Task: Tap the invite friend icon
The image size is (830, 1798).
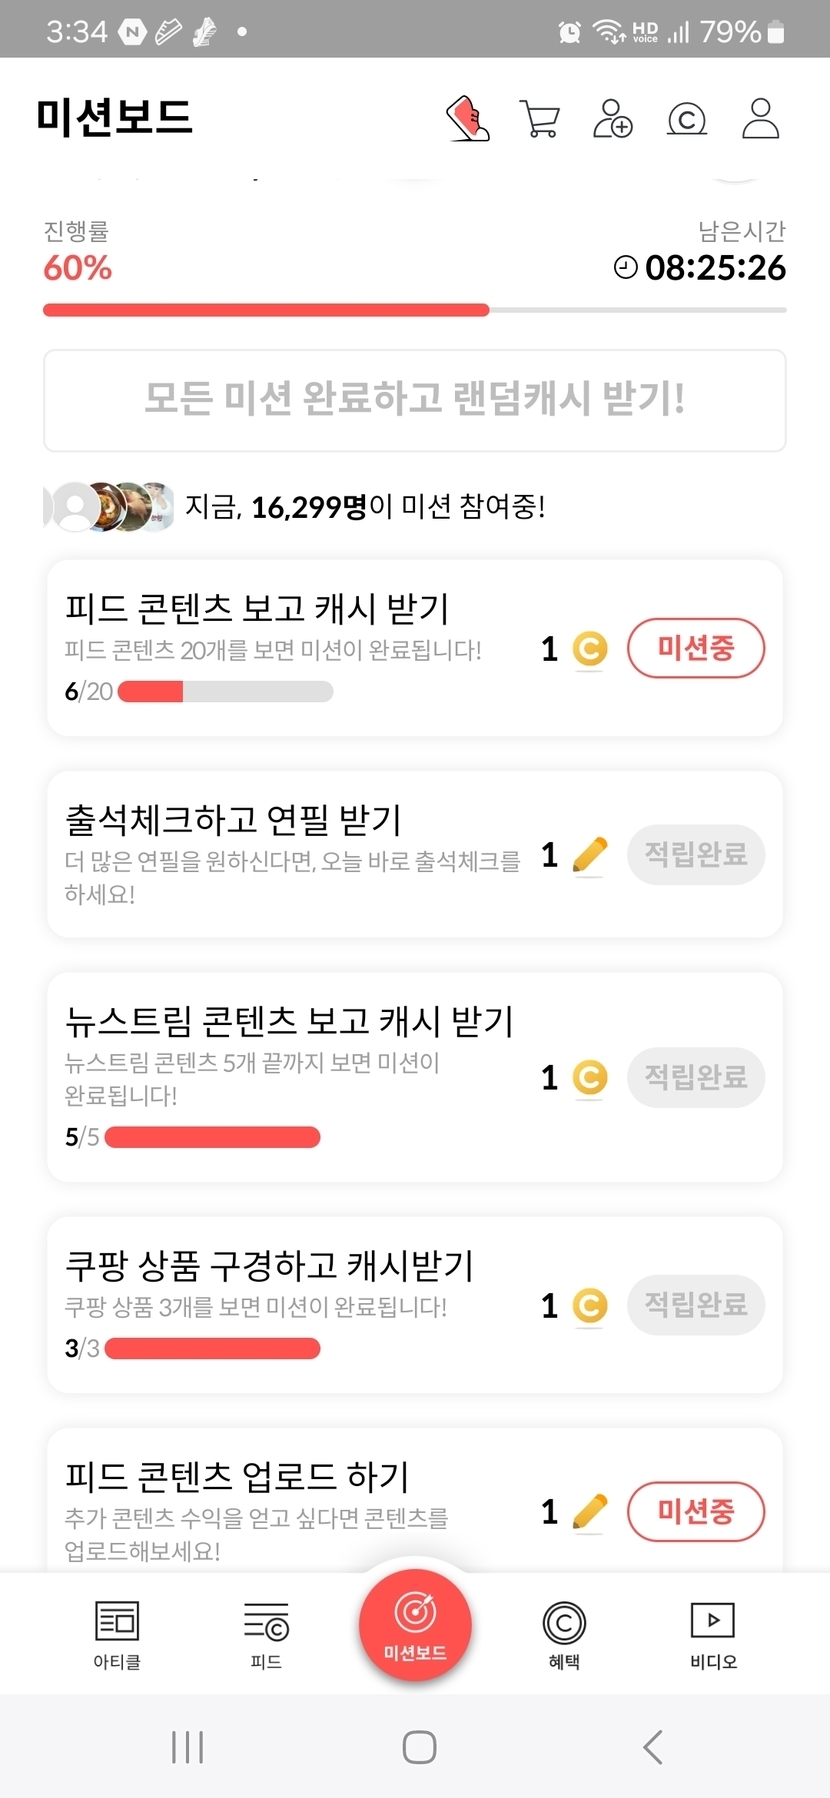Action: [613, 118]
